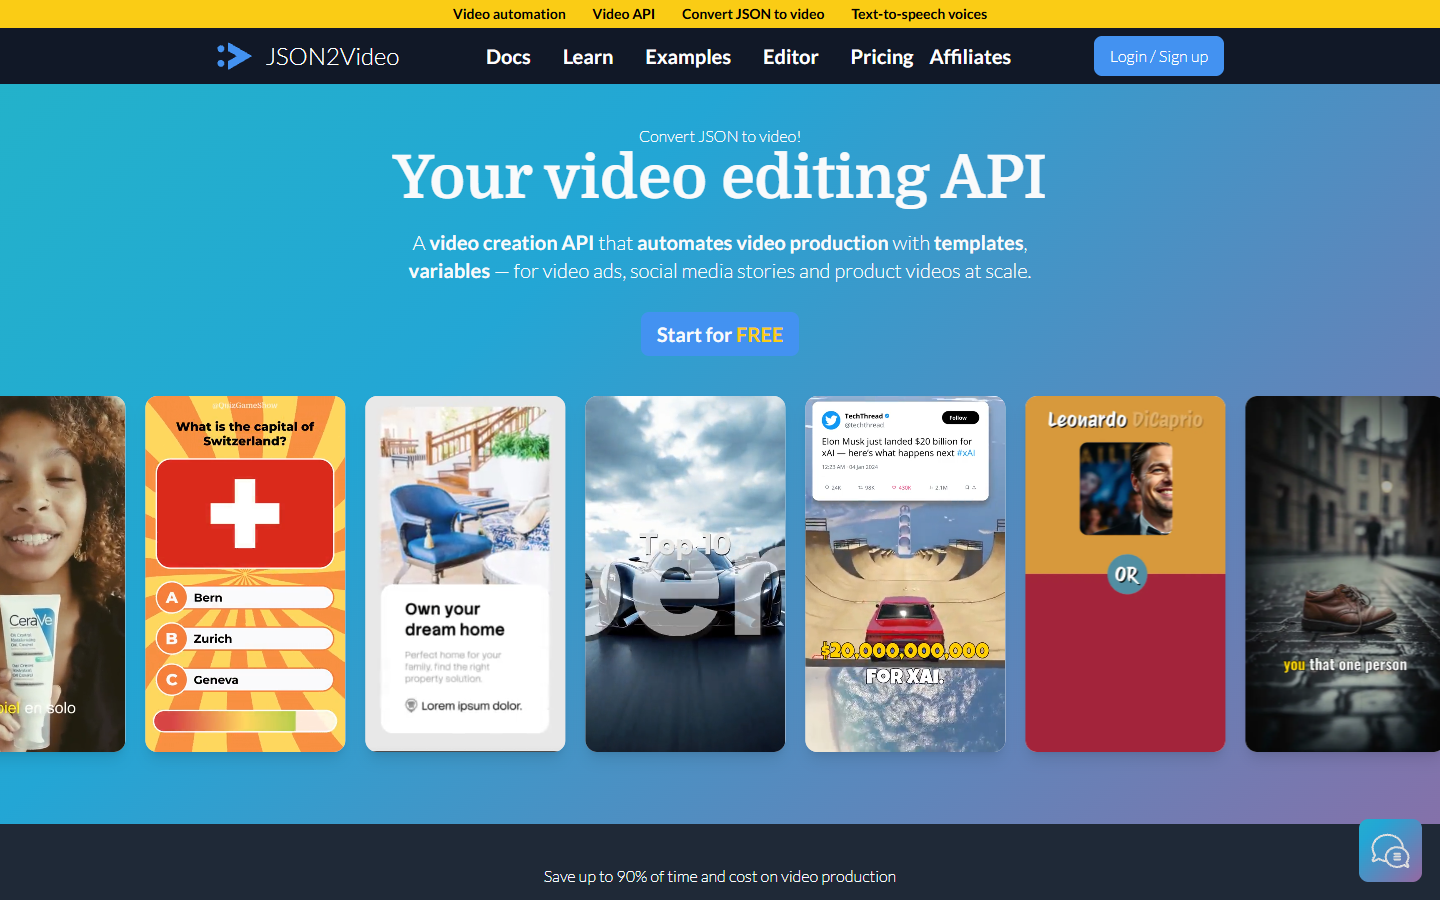This screenshot has width=1440, height=900.
Task: Go to the Examples page
Action: coord(688,57)
